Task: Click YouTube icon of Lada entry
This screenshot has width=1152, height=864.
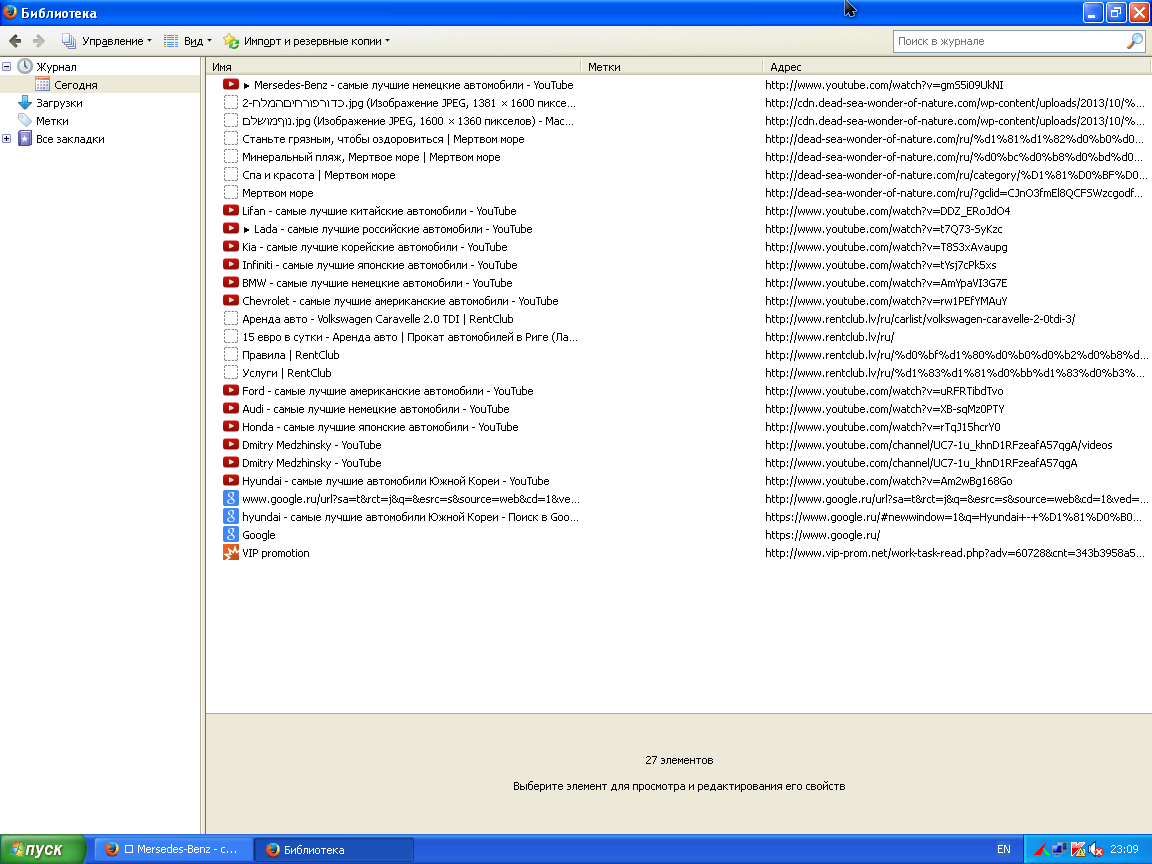Action: click(x=231, y=228)
